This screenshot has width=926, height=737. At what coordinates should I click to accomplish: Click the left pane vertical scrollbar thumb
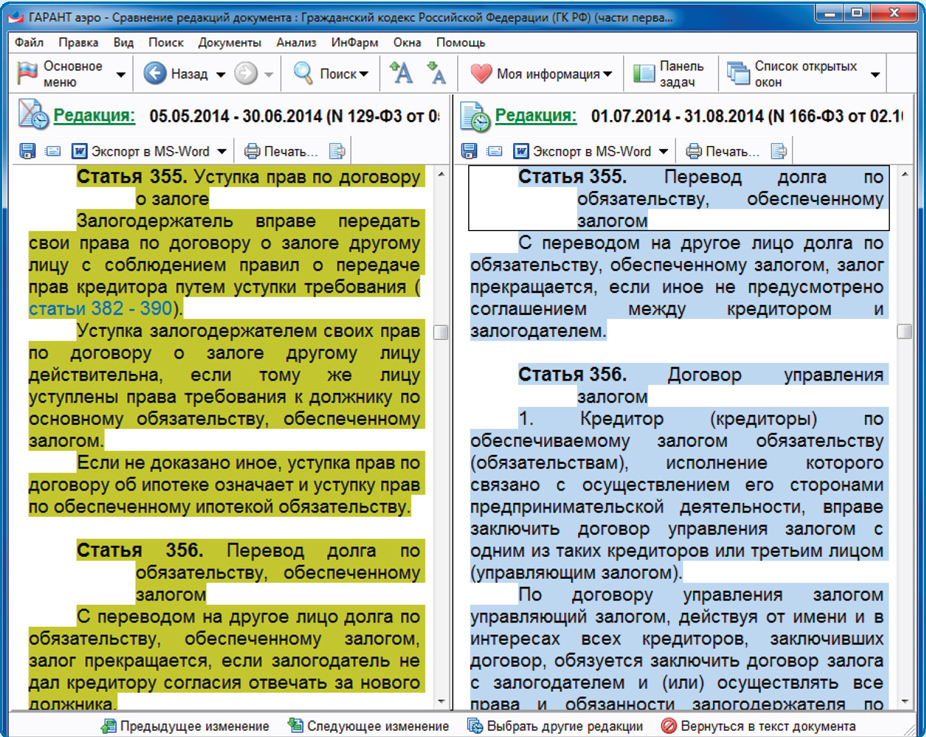[x=440, y=332]
